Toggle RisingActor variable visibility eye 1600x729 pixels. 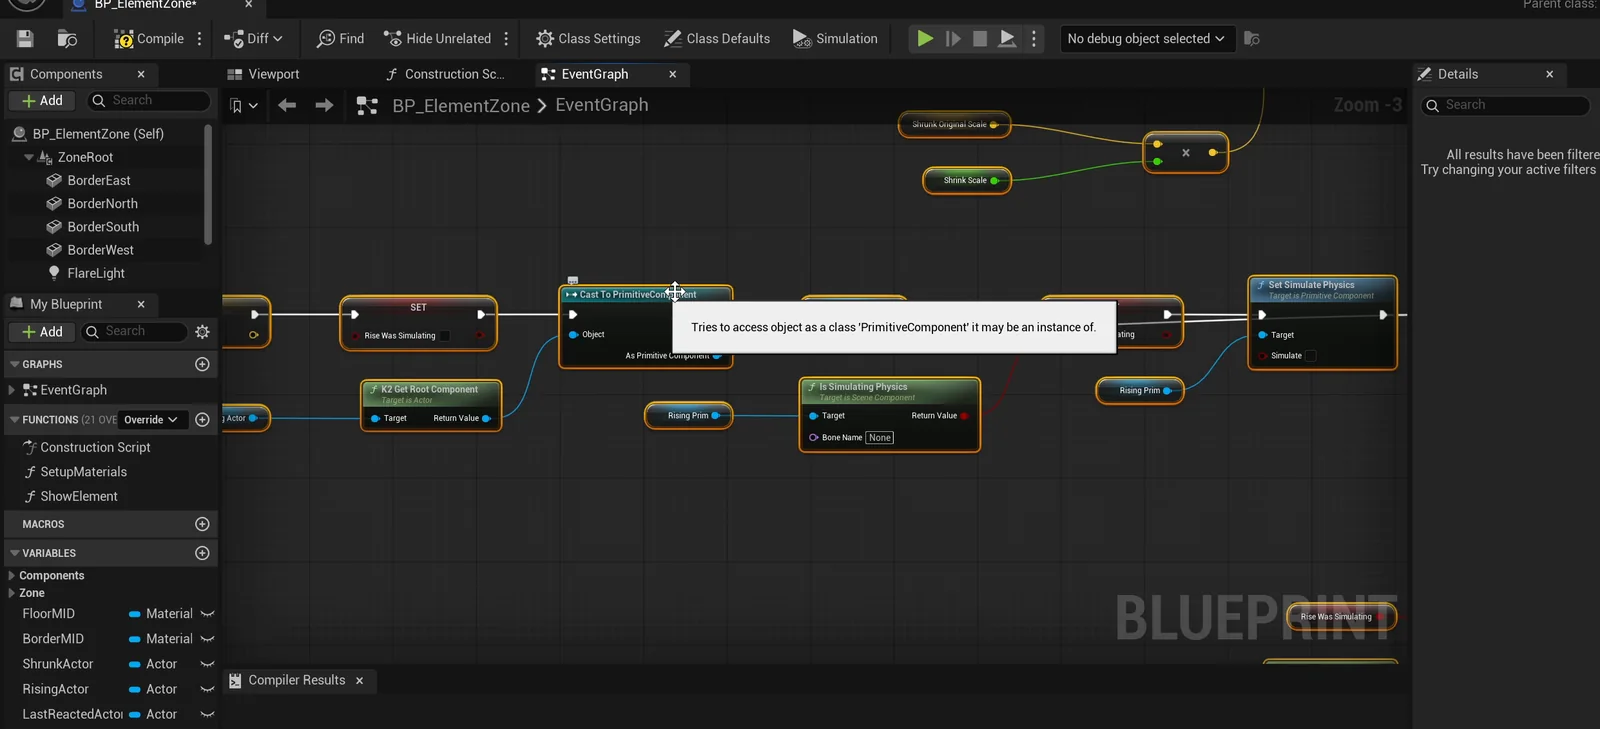point(208,689)
